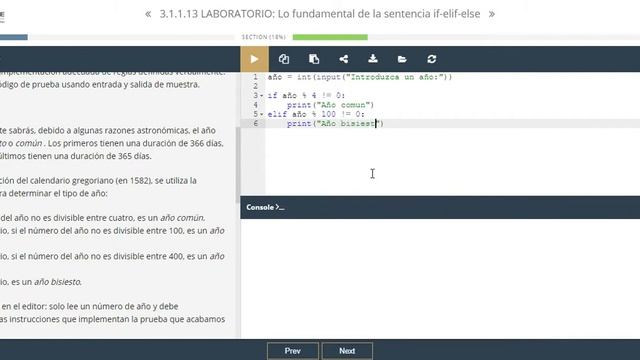Click the paste icon in editor toolbar
Viewport: 640px width, 360px height.
[314, 59]
